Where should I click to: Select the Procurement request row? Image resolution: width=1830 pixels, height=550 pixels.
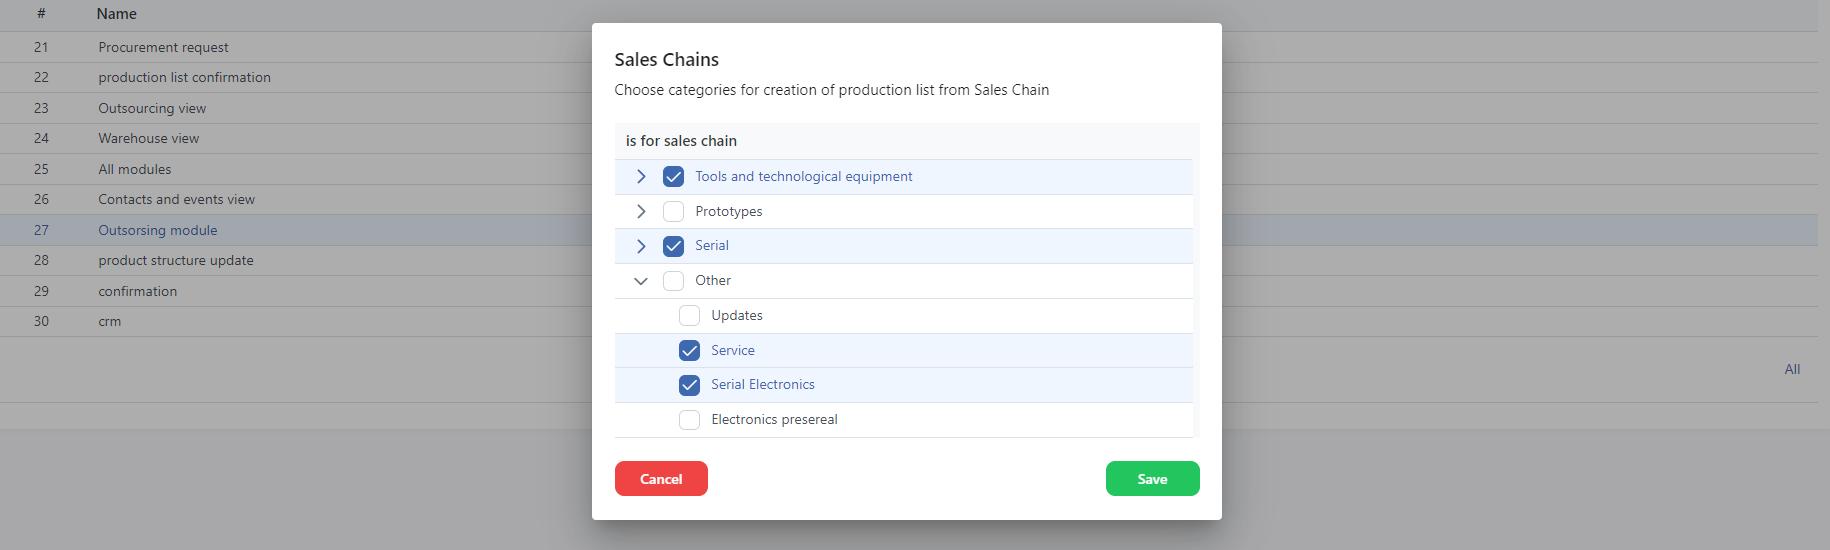(x=163, y=47)
